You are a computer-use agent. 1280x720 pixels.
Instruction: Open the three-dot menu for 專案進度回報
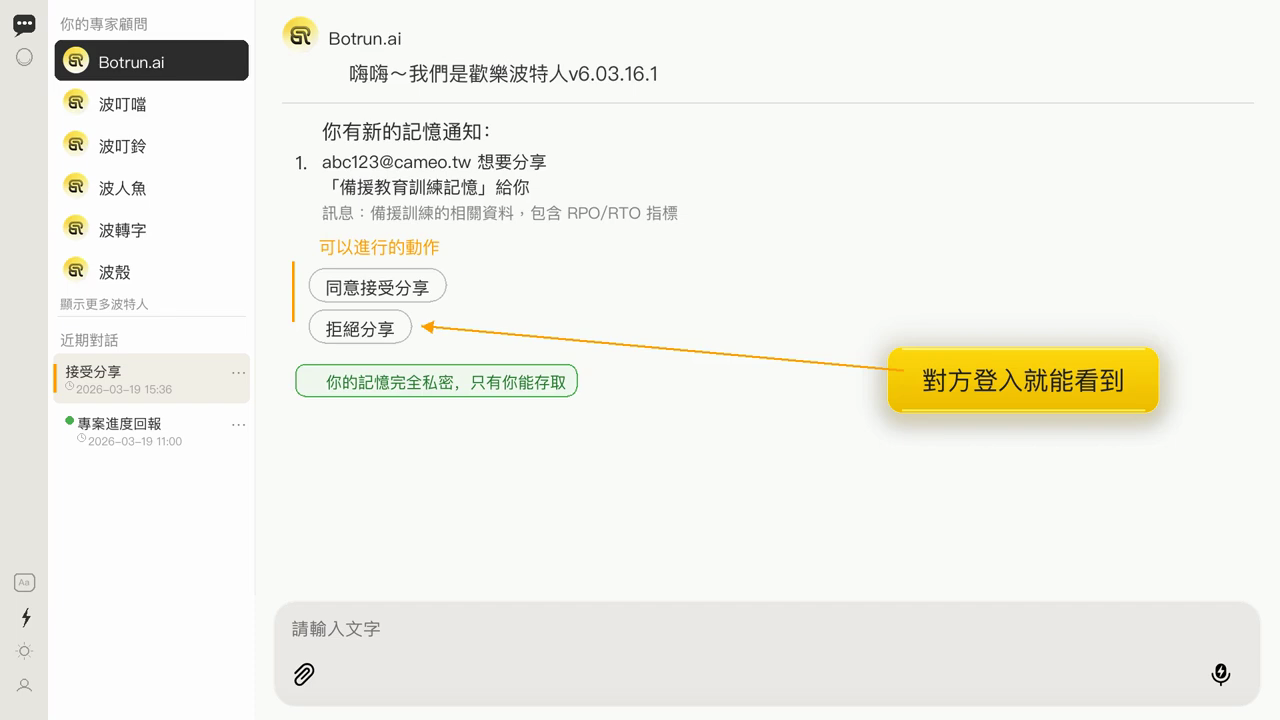pyautogui.click(x=238, y=425)
